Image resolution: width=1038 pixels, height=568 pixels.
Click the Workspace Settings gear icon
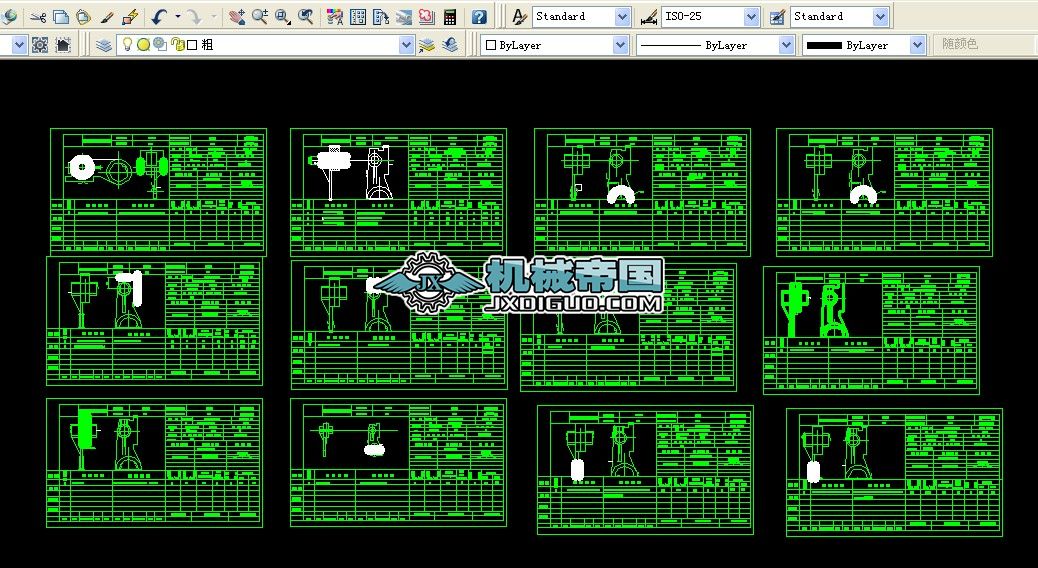pos(40,45)
